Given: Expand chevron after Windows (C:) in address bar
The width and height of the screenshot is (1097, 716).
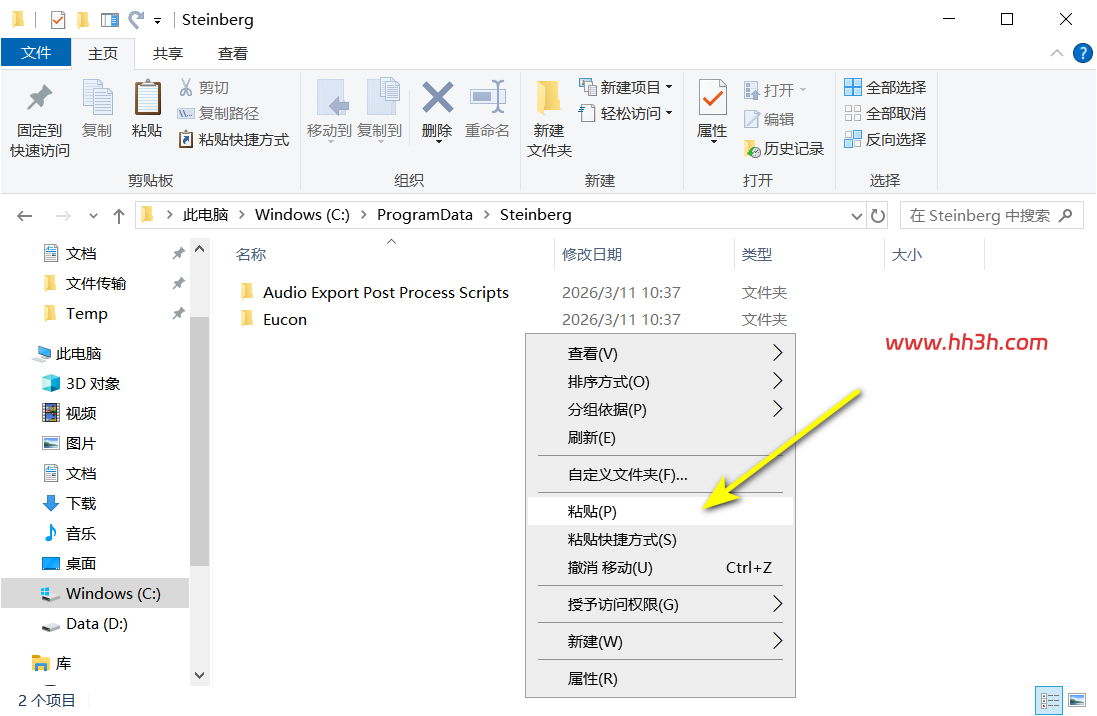Looking at the screenshot, I should 363,215.
